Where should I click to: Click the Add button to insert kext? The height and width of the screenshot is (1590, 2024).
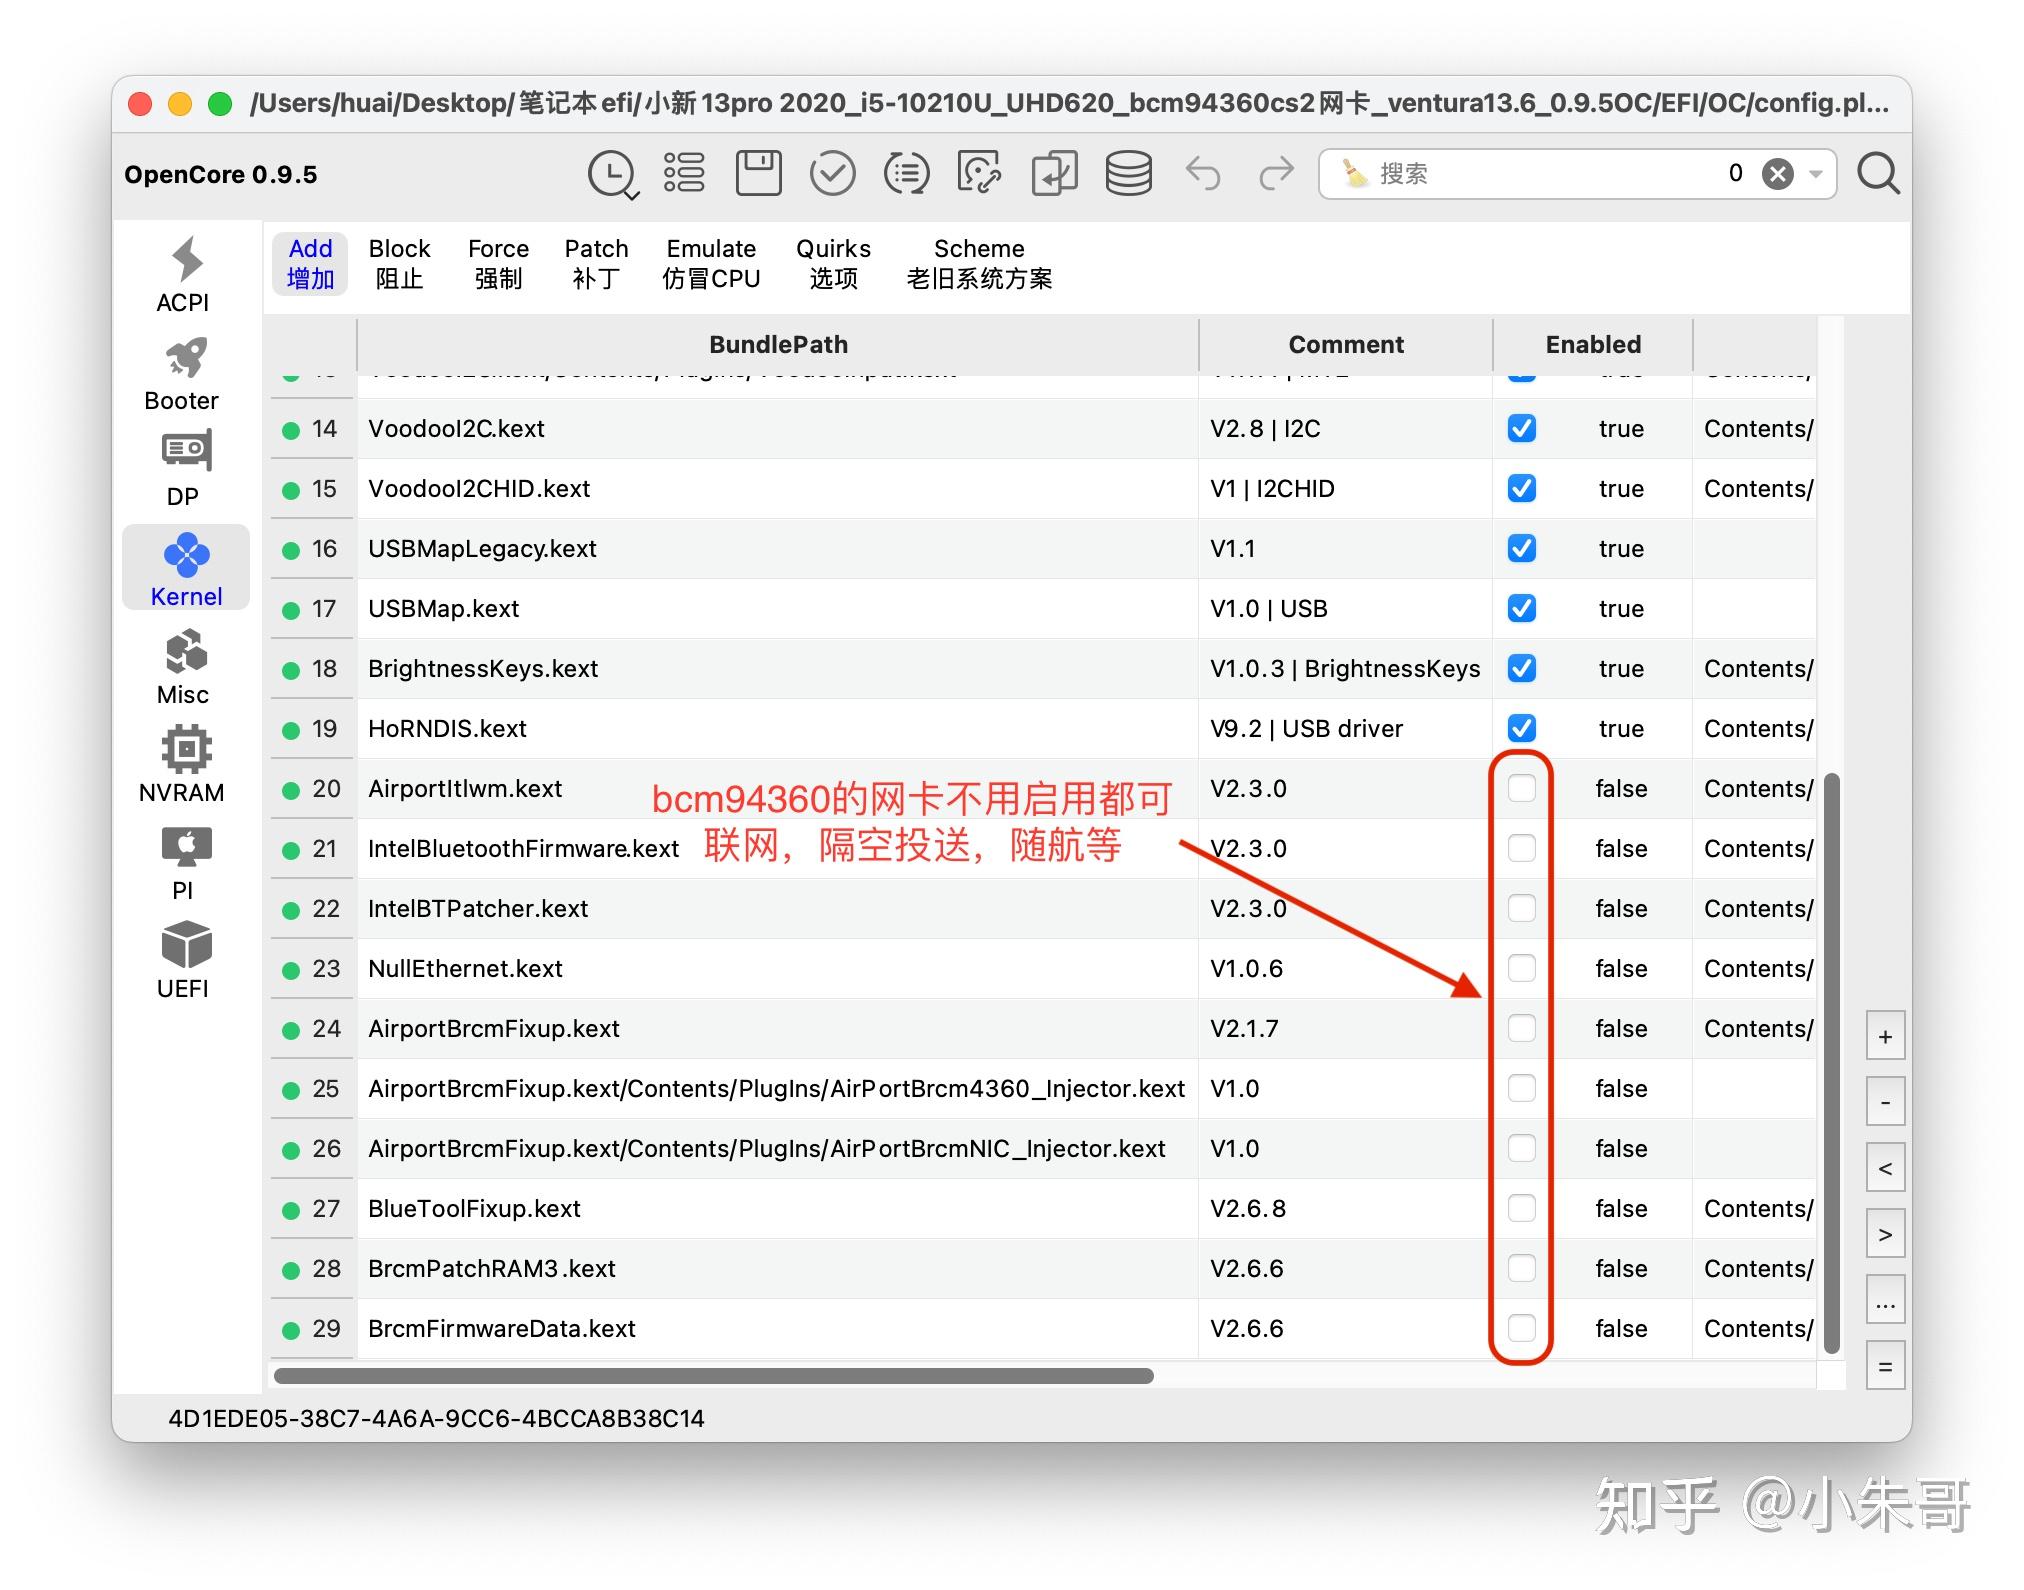pyautogui.click(x=310, y=263)
